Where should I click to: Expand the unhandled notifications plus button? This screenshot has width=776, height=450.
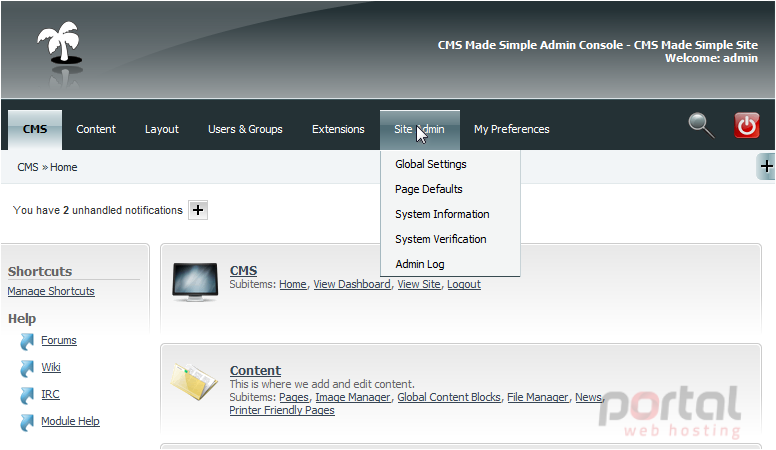(x=198, y=210)
